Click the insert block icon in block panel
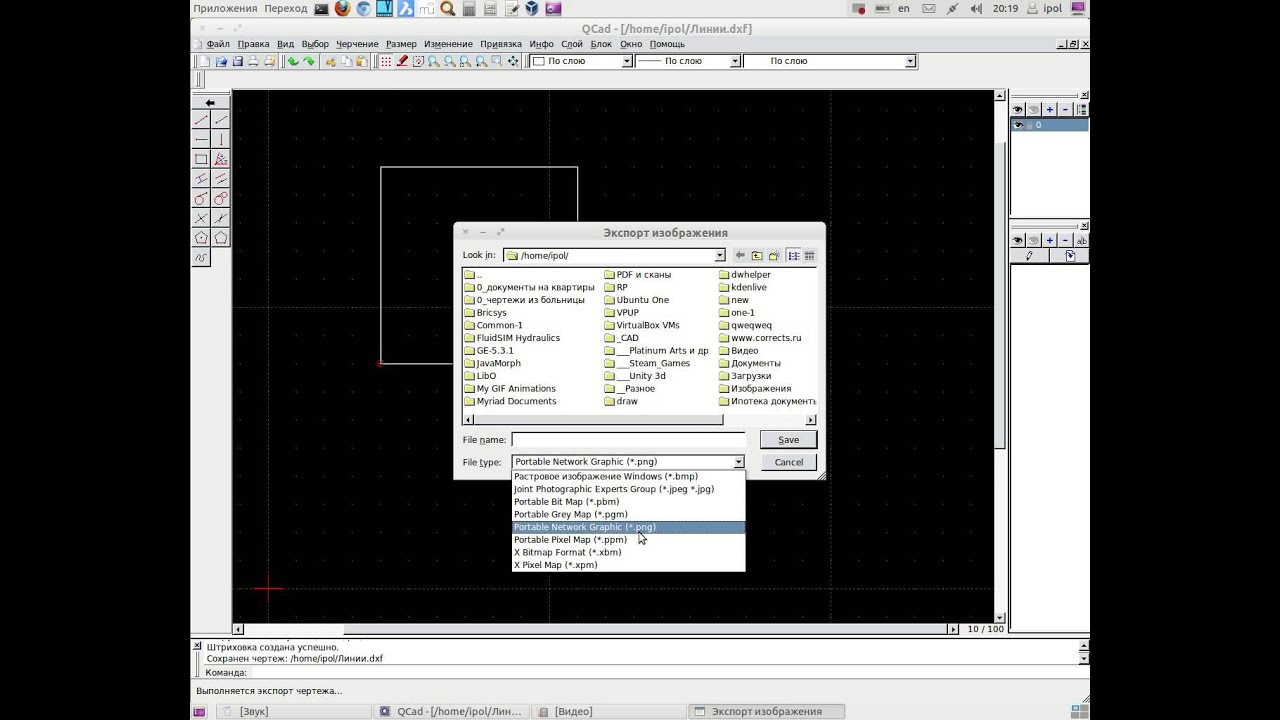Image resolution: width=1280 pixels, height=720 pixels. click(1070, 256)
